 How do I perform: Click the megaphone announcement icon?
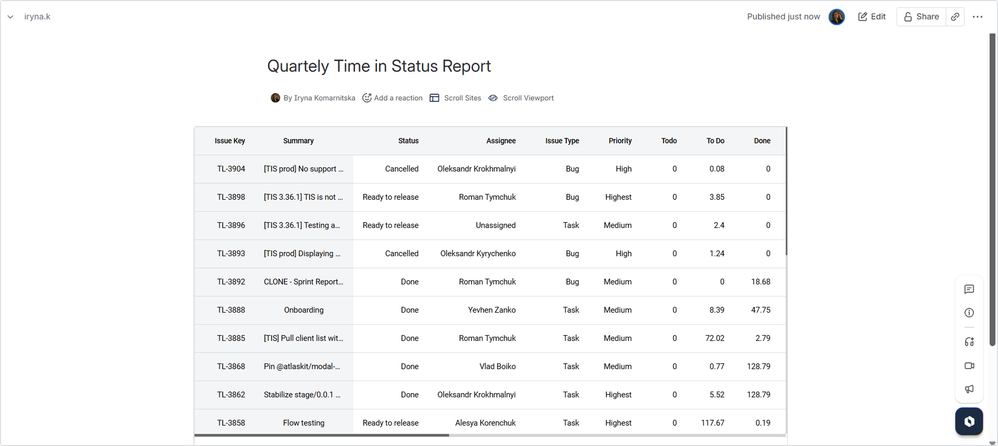(x=969, y=390)
